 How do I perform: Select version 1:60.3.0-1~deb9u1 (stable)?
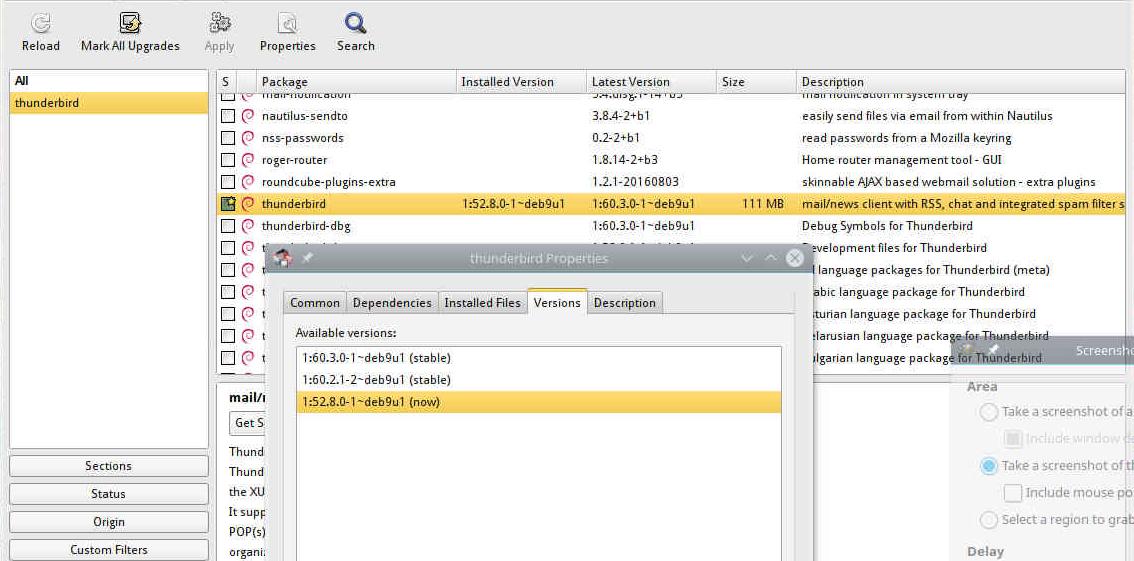pos(539,358)
